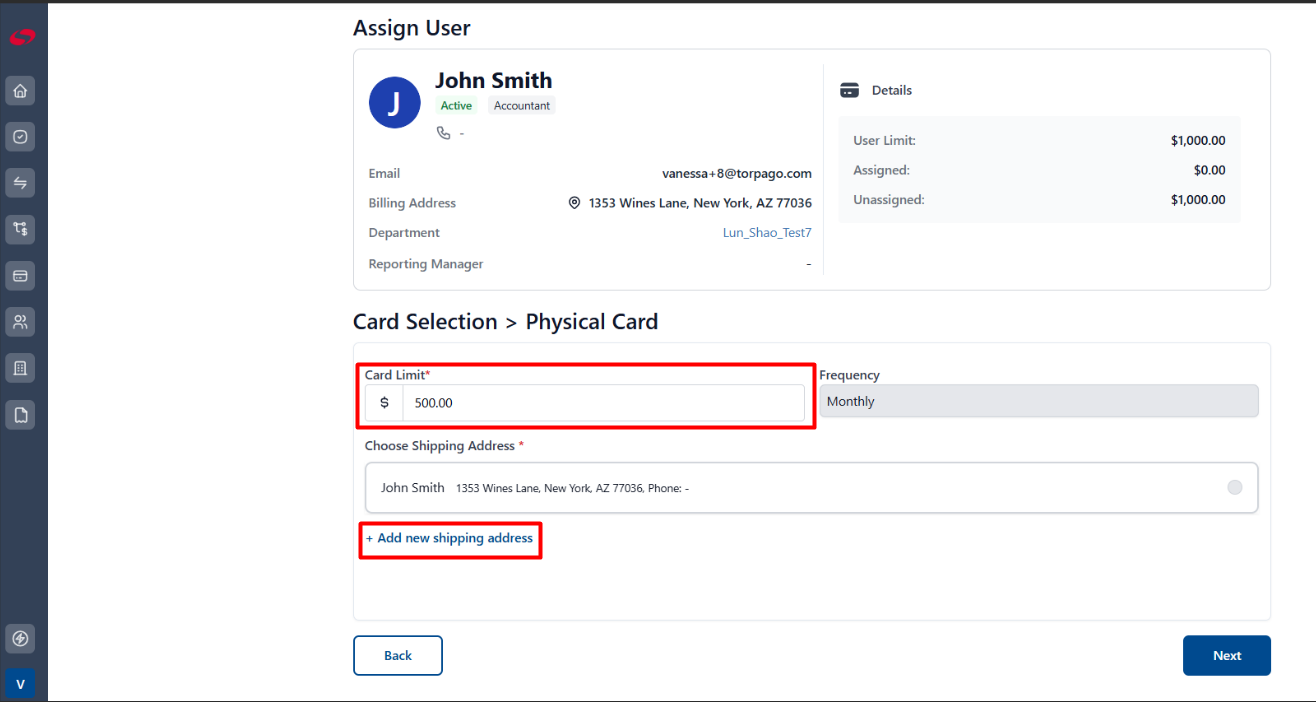The image size is (1316, 702).
Task: Click the John Smith avatar circle
Action: (394, 102)
